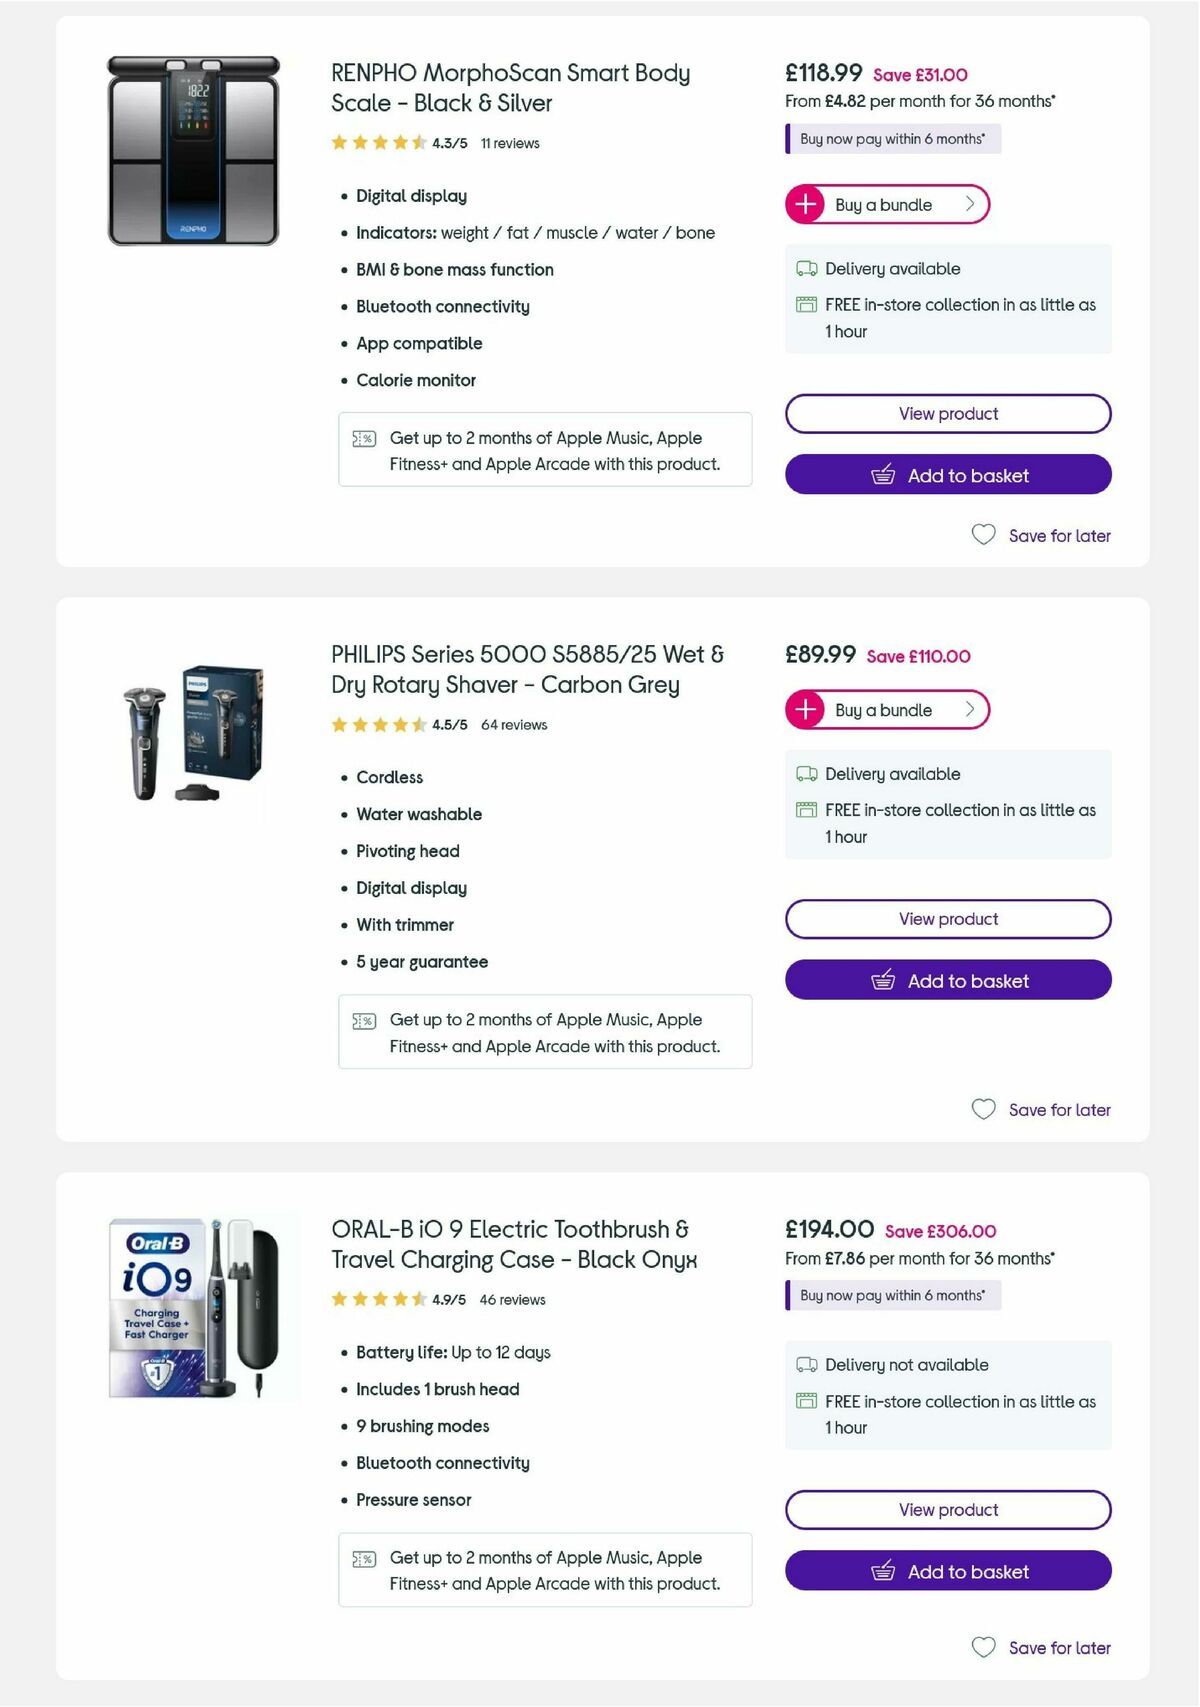Open the Buy now pay within 6 months badge

(893, 139)
